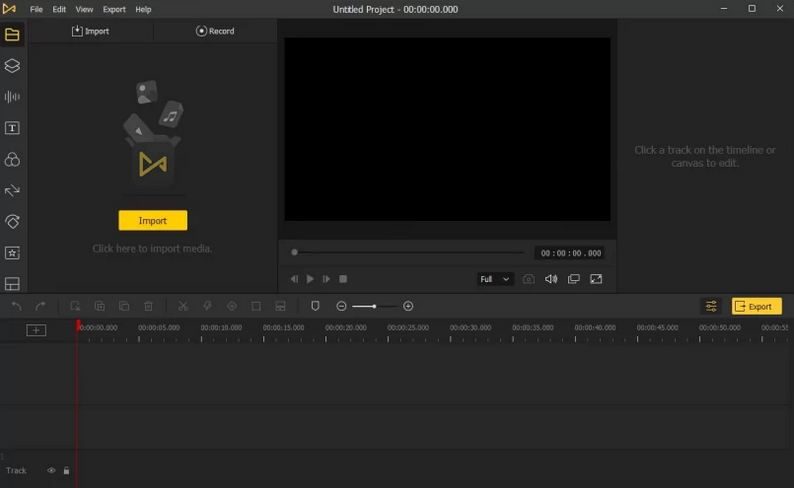Image resolution: width=794 pixels, height=488 pixels.
Task: Click the detach preview window icon
Action: point(574,279)
